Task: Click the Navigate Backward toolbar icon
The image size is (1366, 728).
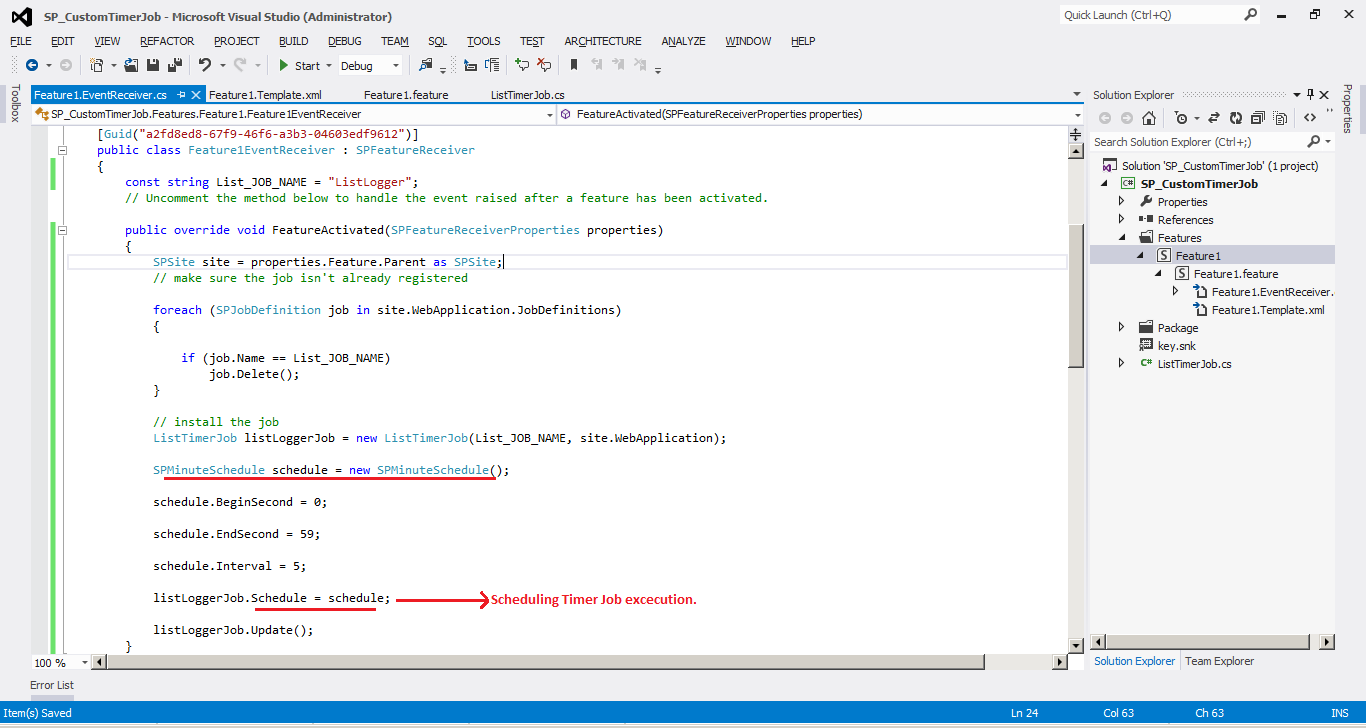Action: tap(32, 65)
